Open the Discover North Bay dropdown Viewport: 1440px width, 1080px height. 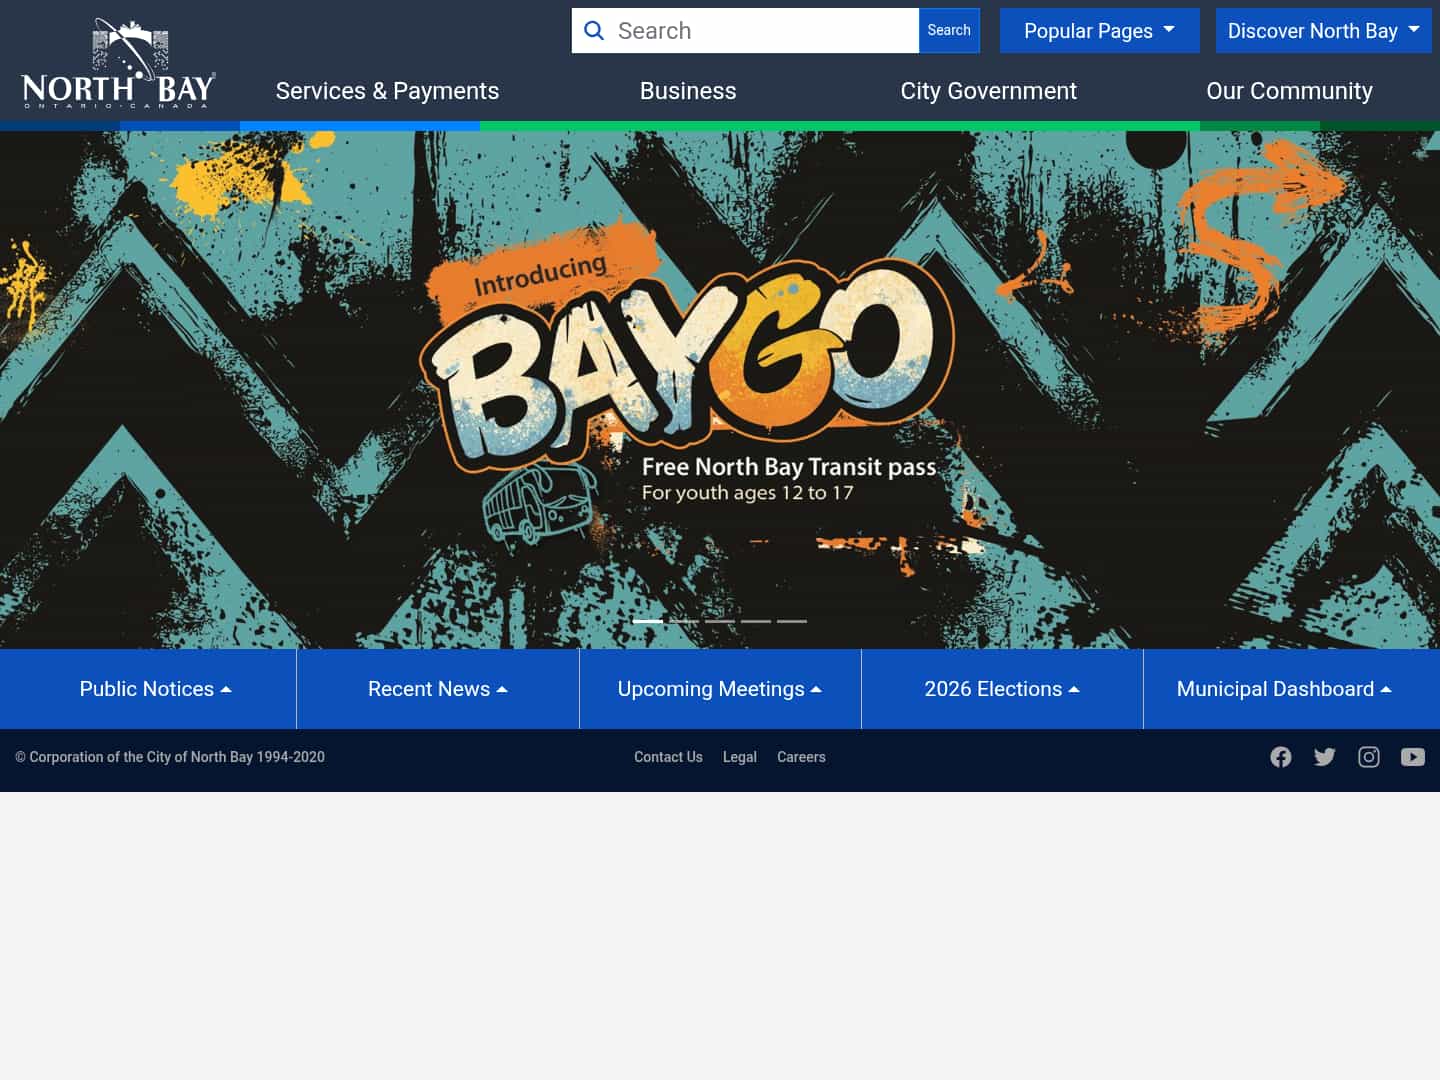(x=1324, y=31)
